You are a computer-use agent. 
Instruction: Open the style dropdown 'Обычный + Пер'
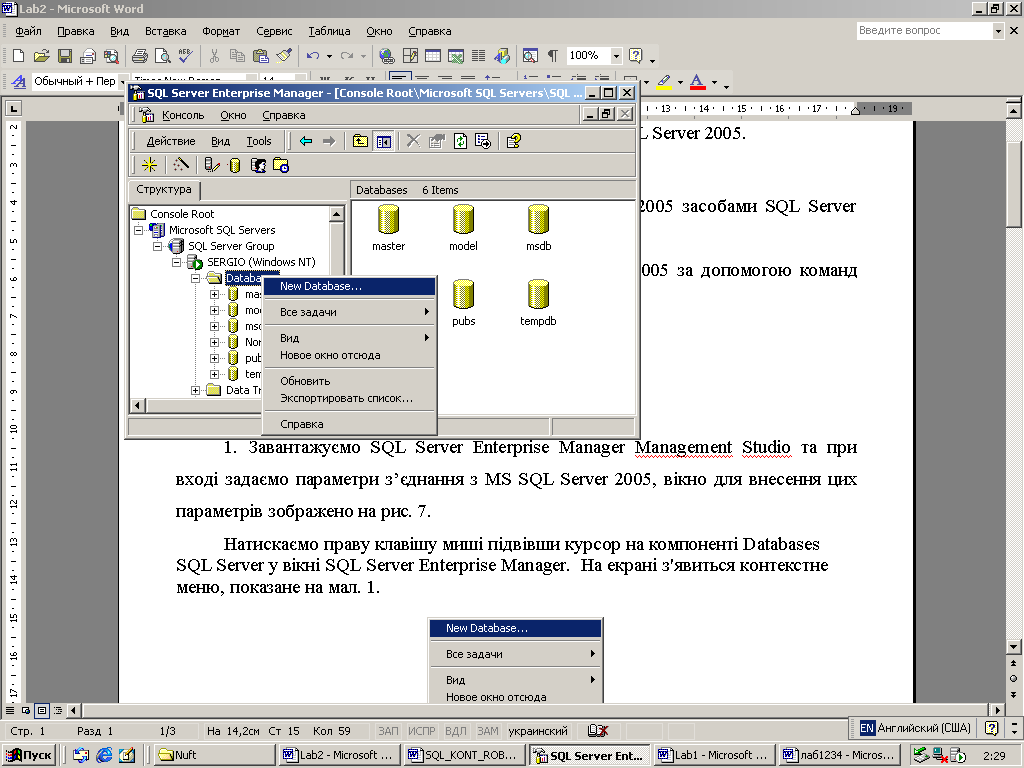pyautogui.click(x=122, y=82)
